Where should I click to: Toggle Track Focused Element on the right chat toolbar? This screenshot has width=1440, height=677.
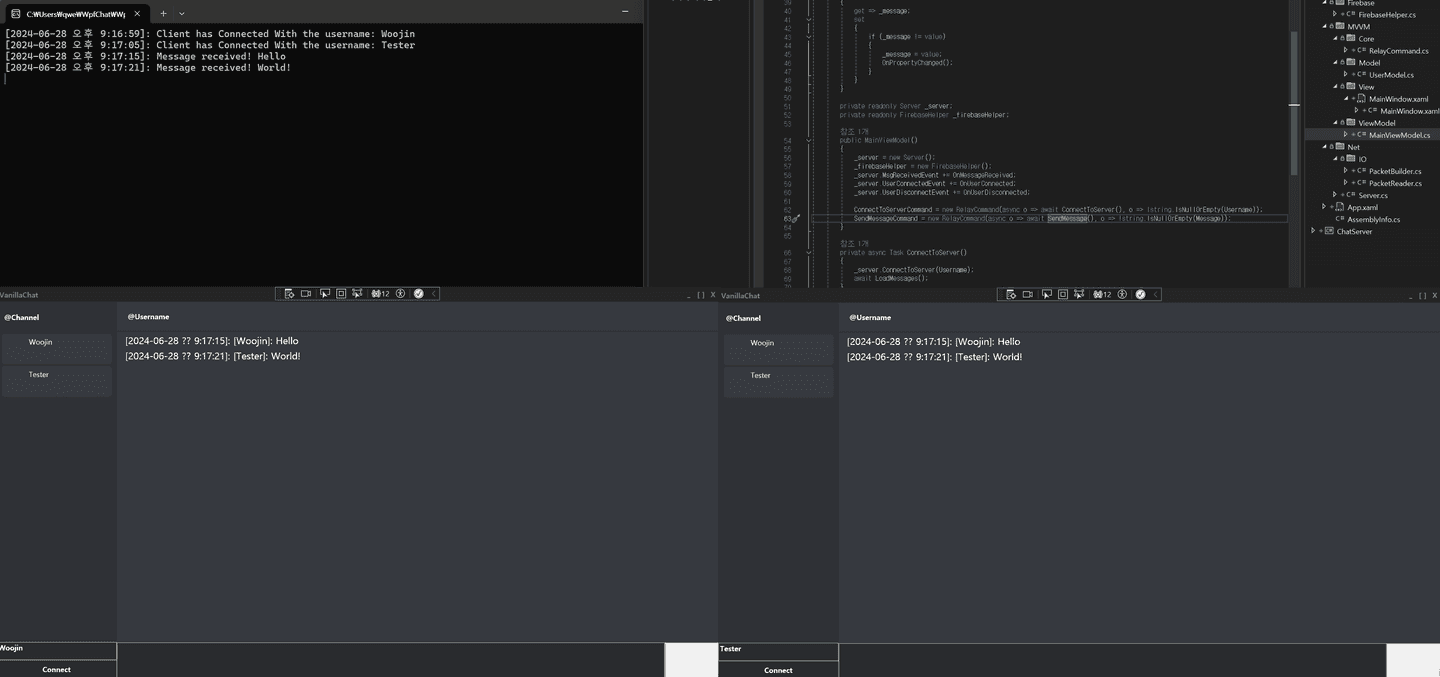point(1079,294)
